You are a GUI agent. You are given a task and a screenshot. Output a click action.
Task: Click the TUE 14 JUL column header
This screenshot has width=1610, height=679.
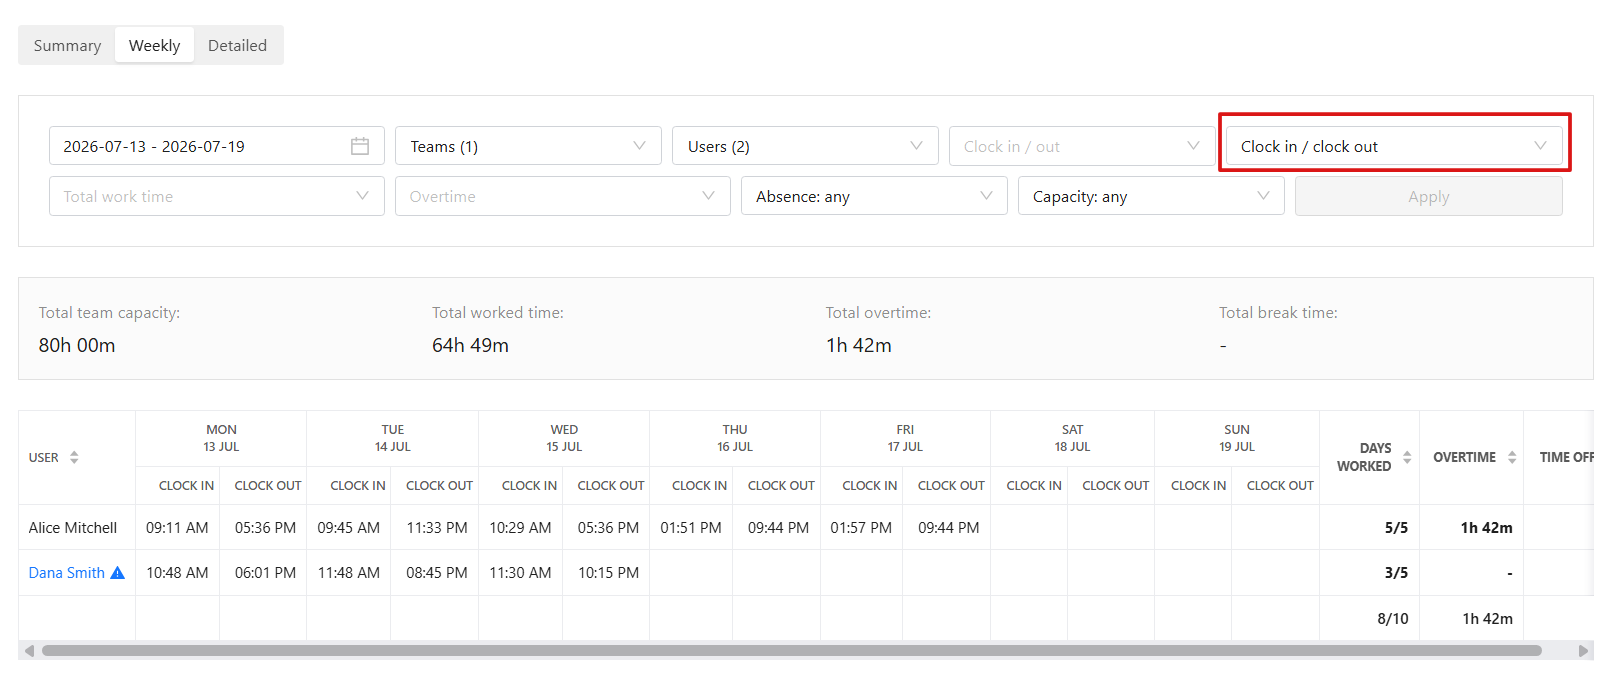point(392,438)
